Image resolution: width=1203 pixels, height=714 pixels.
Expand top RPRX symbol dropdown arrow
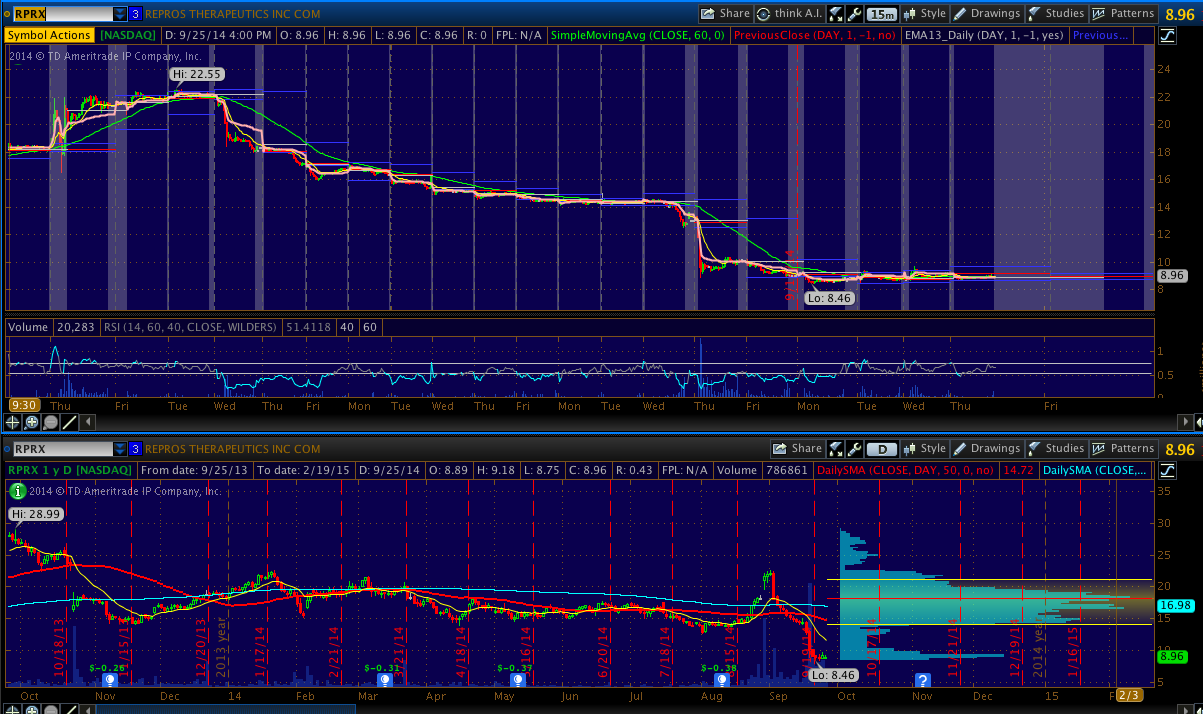[x=120, y=14]
